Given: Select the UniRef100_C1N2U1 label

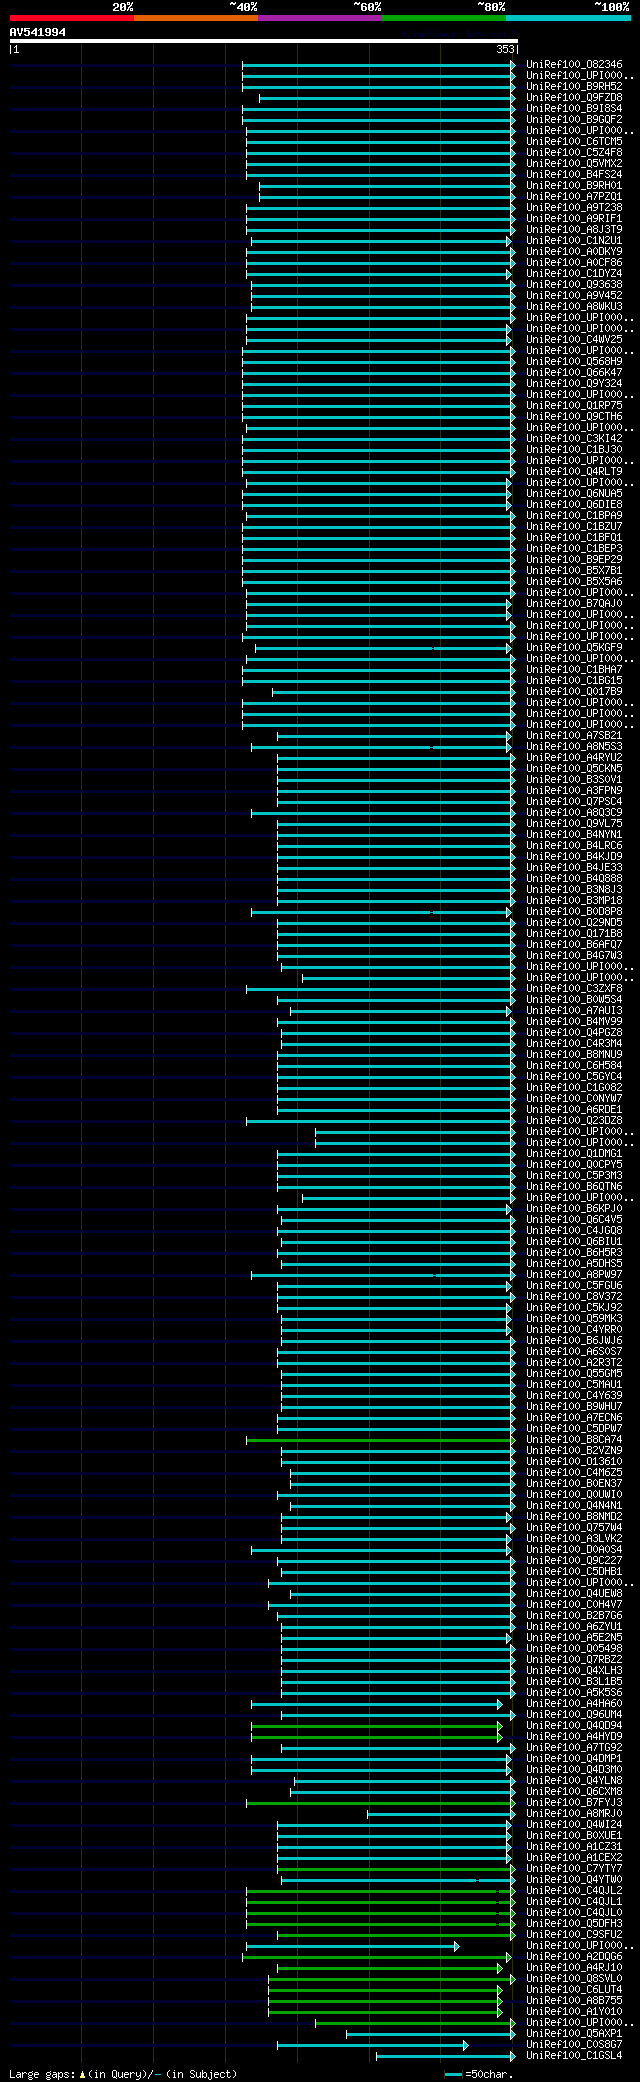Looking at the screenshot, I should [574, 241].
